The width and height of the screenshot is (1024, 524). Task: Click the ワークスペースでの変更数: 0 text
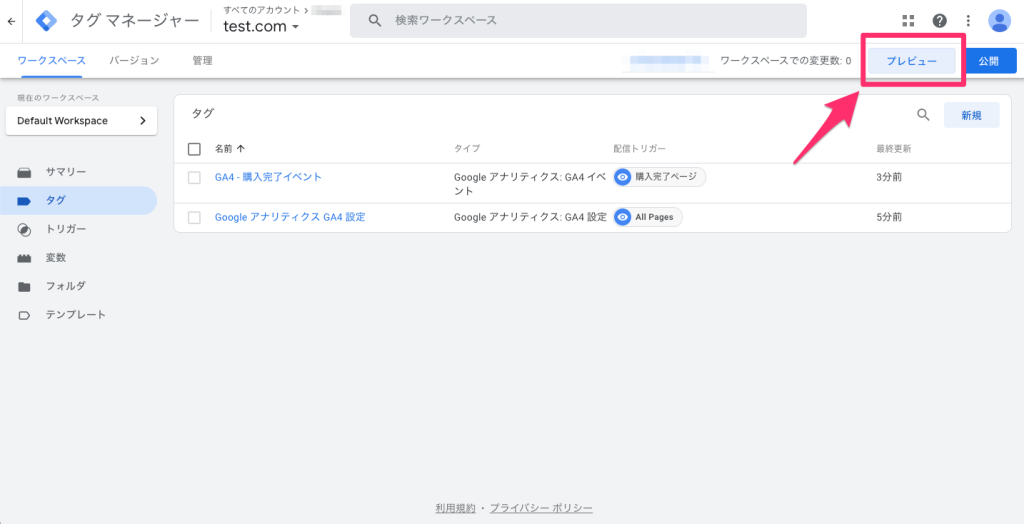click(785, 61)
